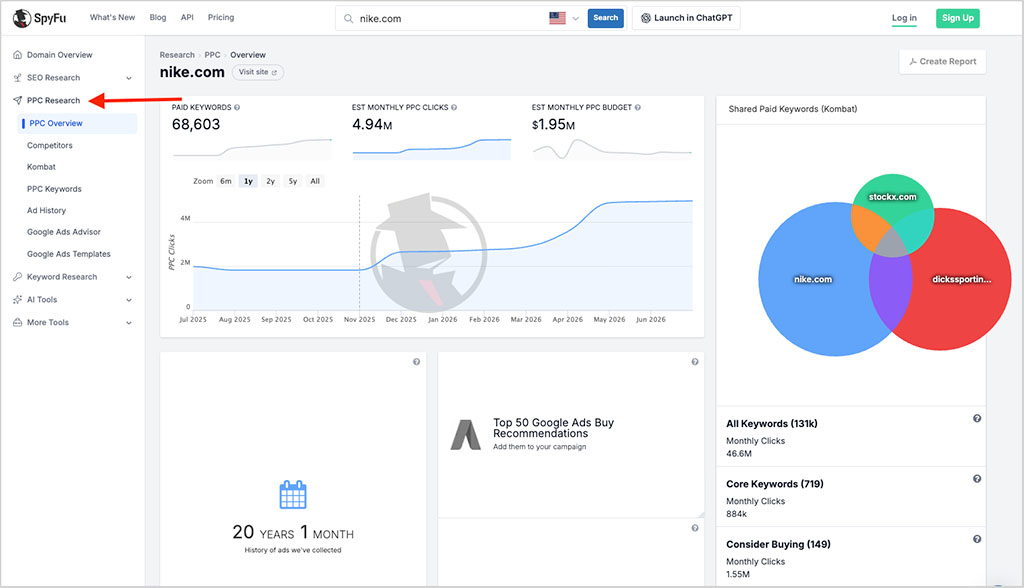Click the PPC Research paper-plane icon

[x=18, y=101]
